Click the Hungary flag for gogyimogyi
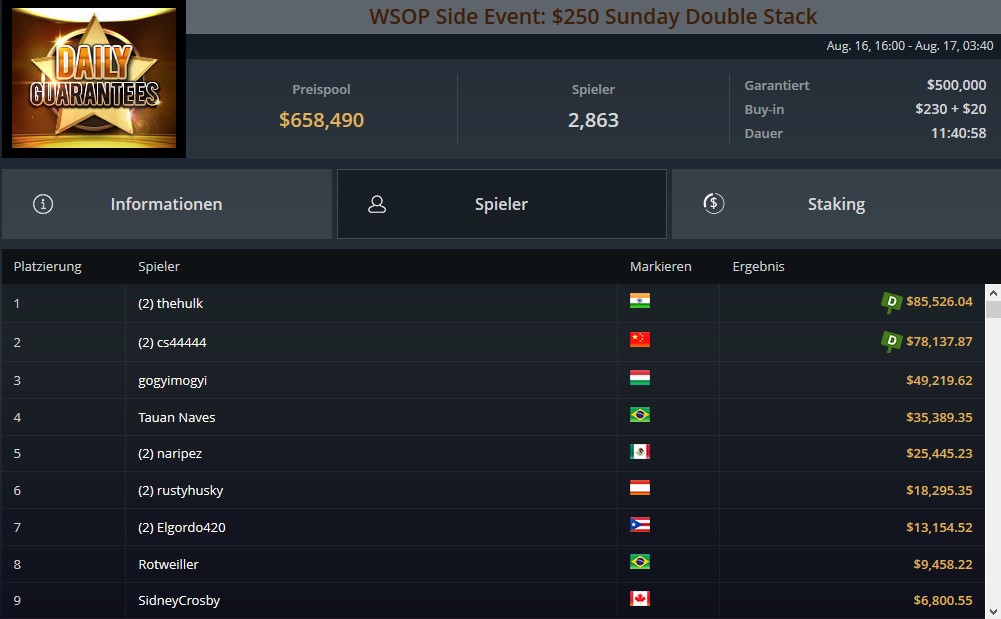 (x=640, y=378)
